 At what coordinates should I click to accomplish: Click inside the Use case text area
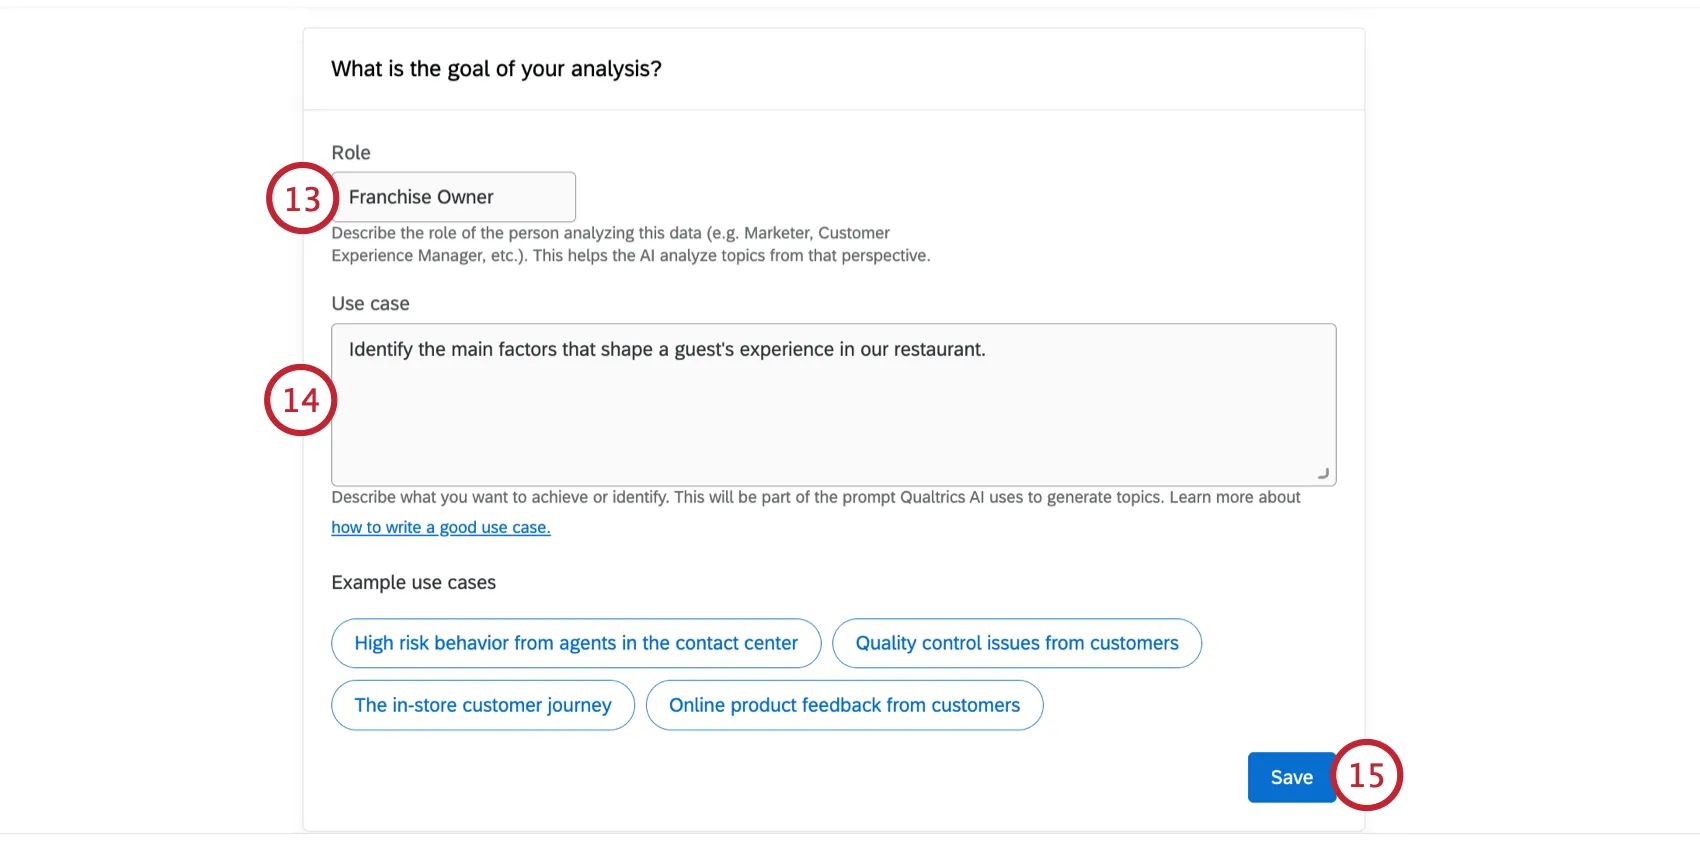pyautogui.click(x=833, y=420)
